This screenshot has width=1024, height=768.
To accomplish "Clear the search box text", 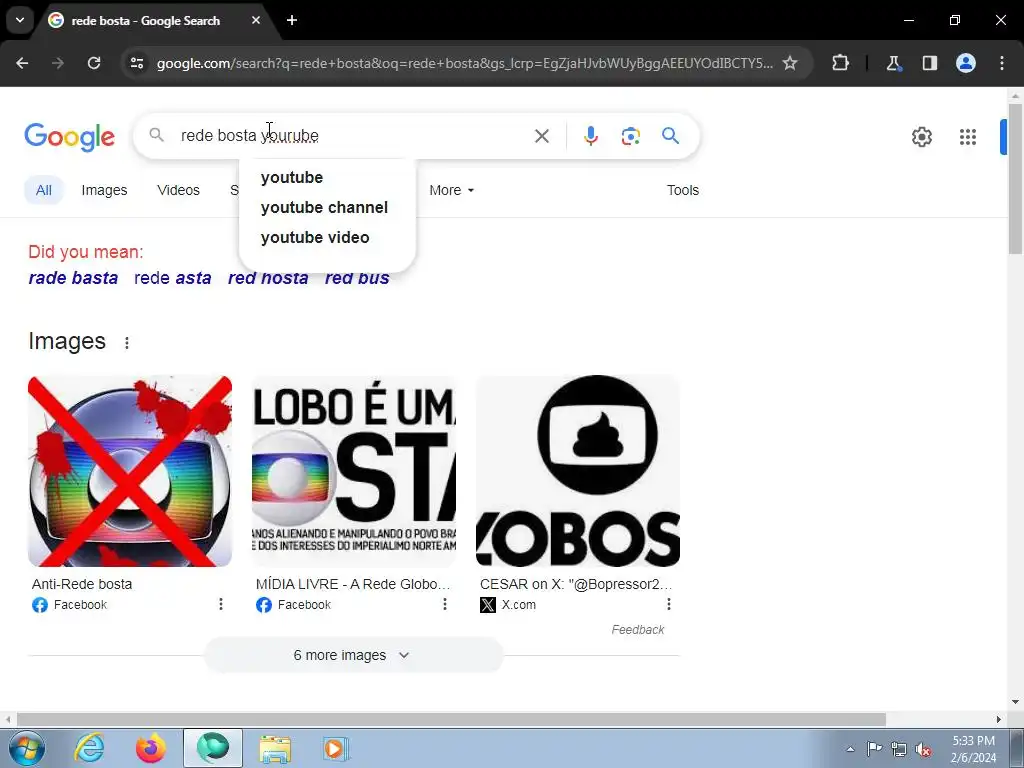I will click(542, 136).
